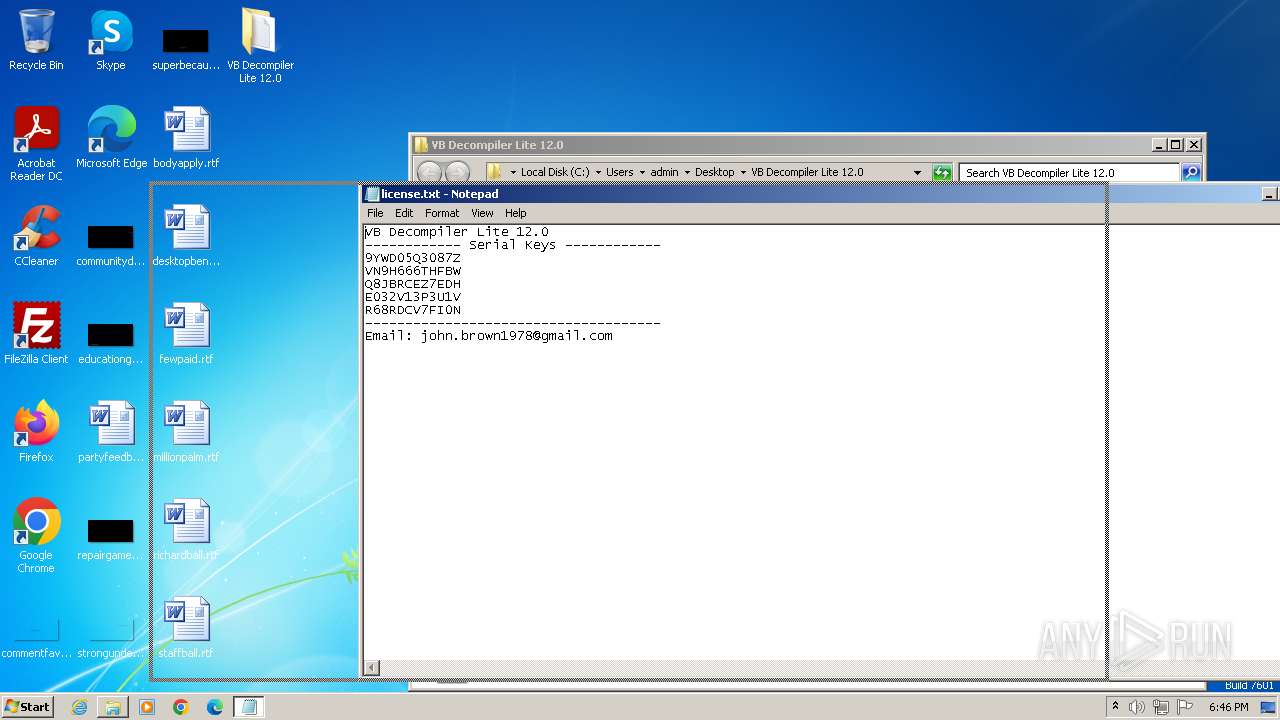This screenshot has width=1280, height=720.
Task: Click Notepad horizontal scrollbar left arrow
Action: click(371, 667)
